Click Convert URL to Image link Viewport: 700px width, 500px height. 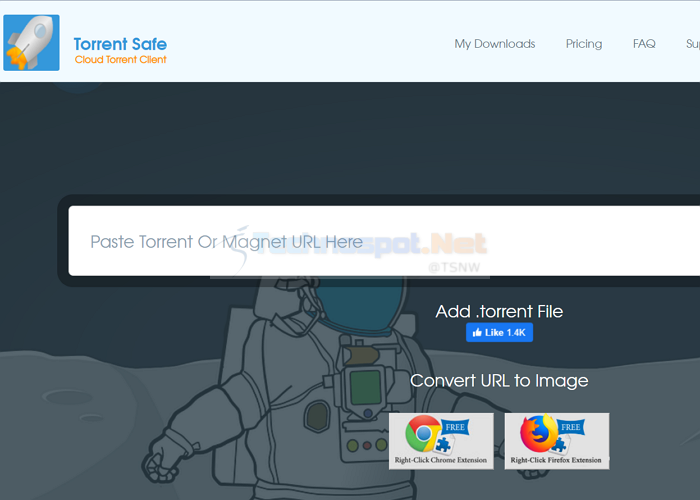pos(499,381)
